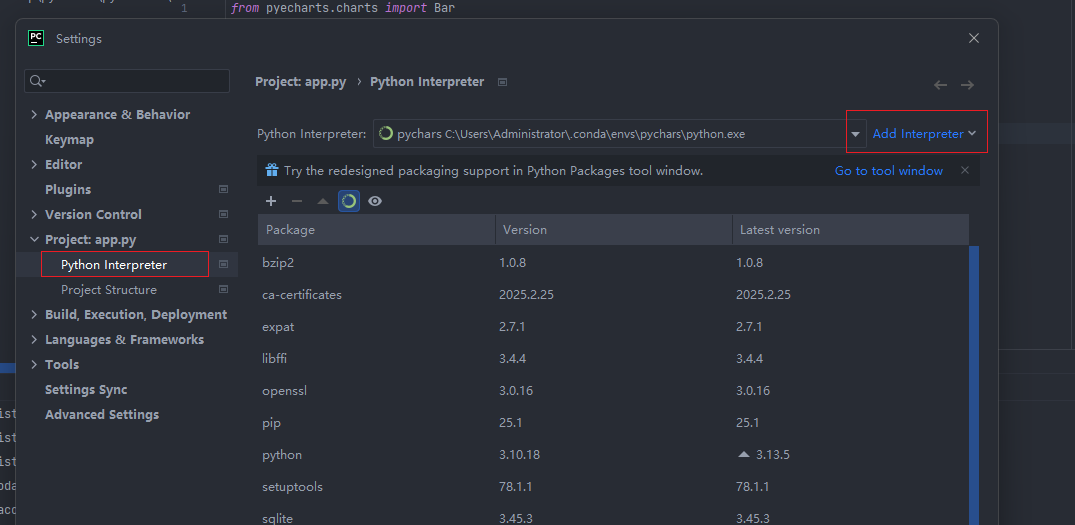Select the setuptools package row
The width and height of the screenshot is (1075, 525).
click(x=613, y=487)
